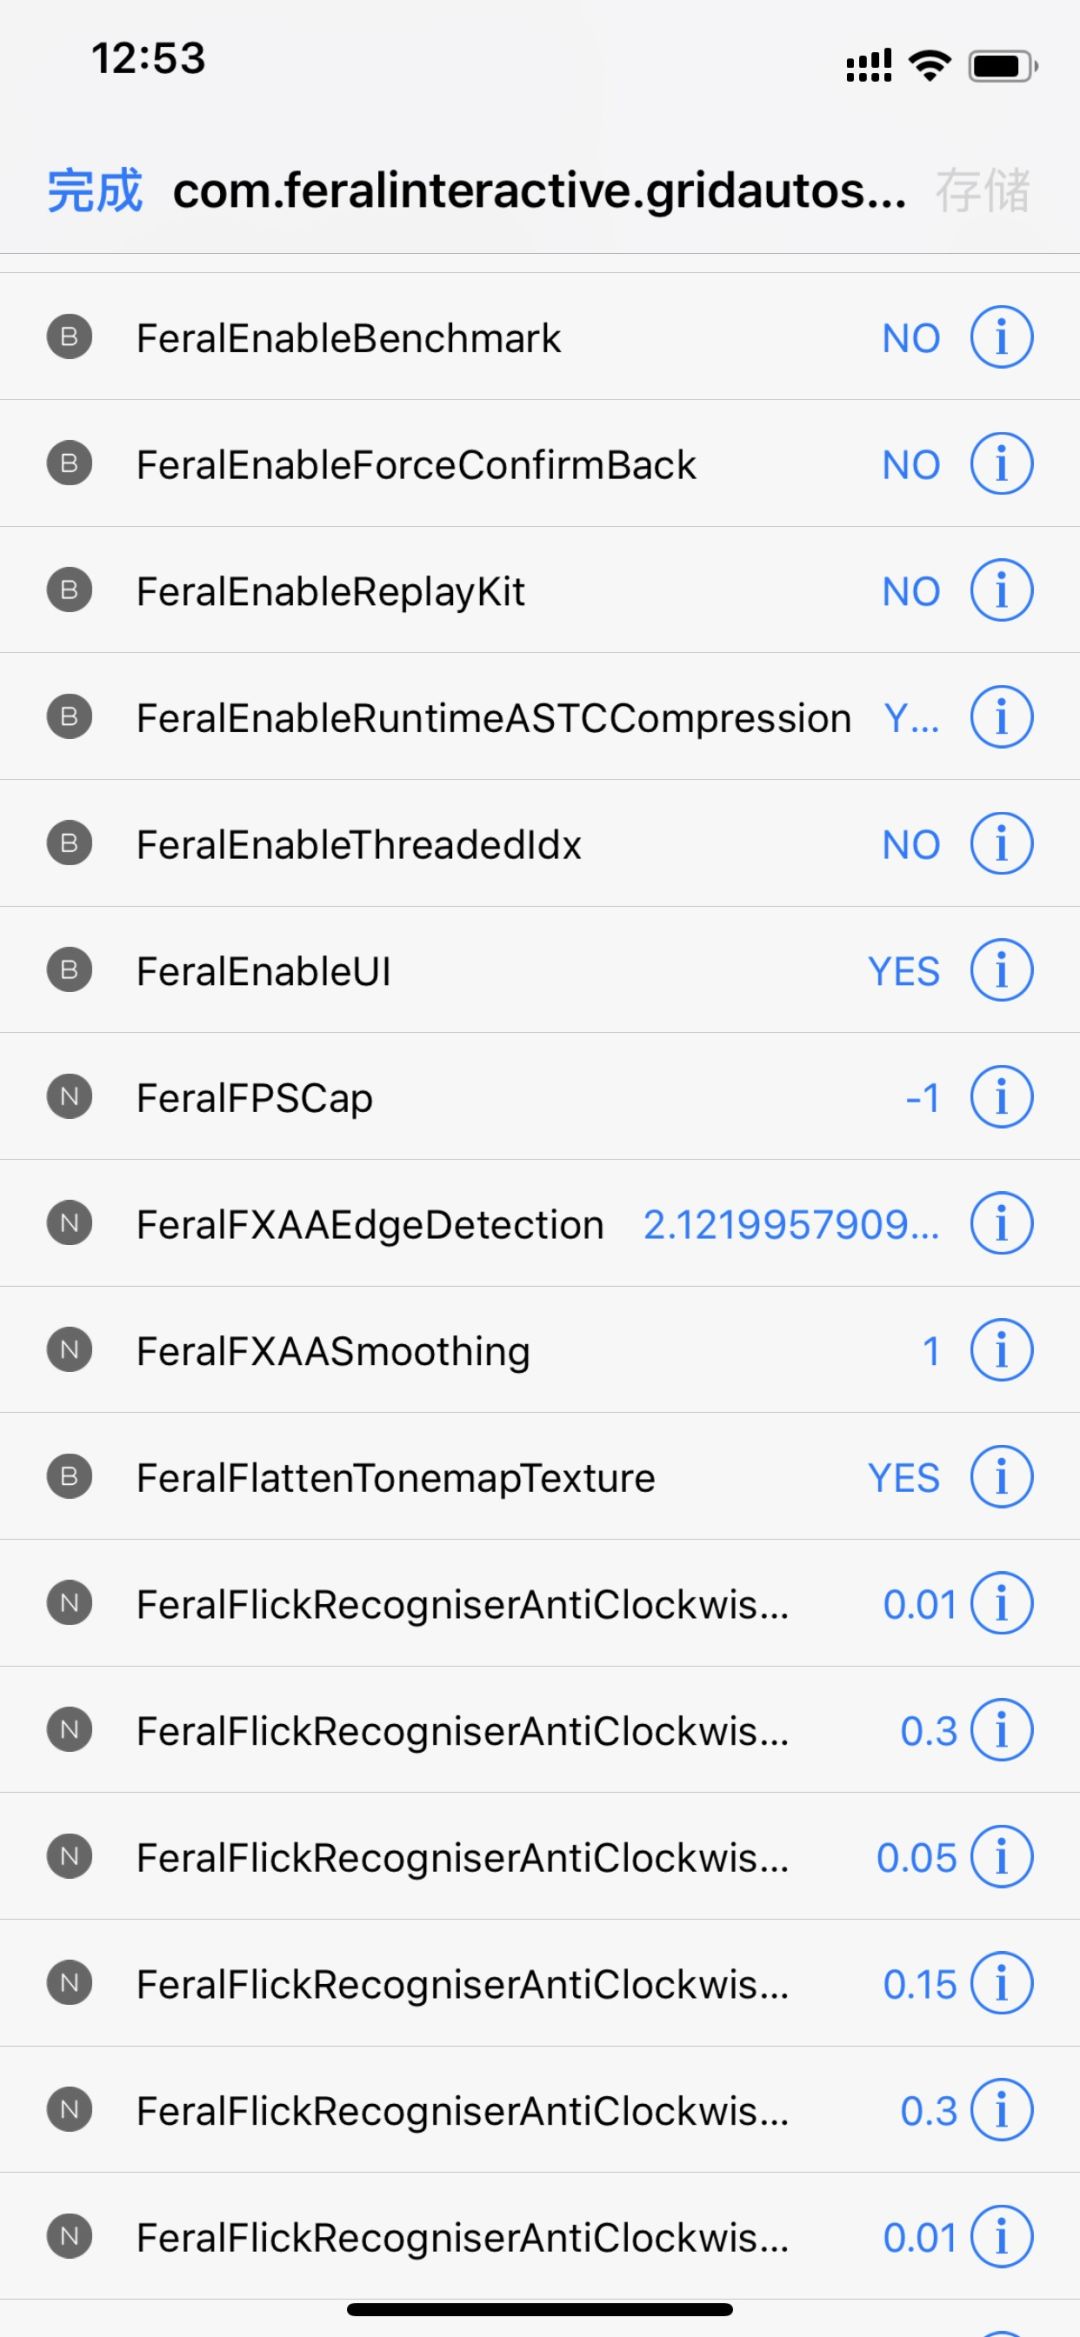Open info button for FeralFPSCap
Viewport: 1080px width, 2337px height.
pyautogui.click(x=1001, y=1097)
